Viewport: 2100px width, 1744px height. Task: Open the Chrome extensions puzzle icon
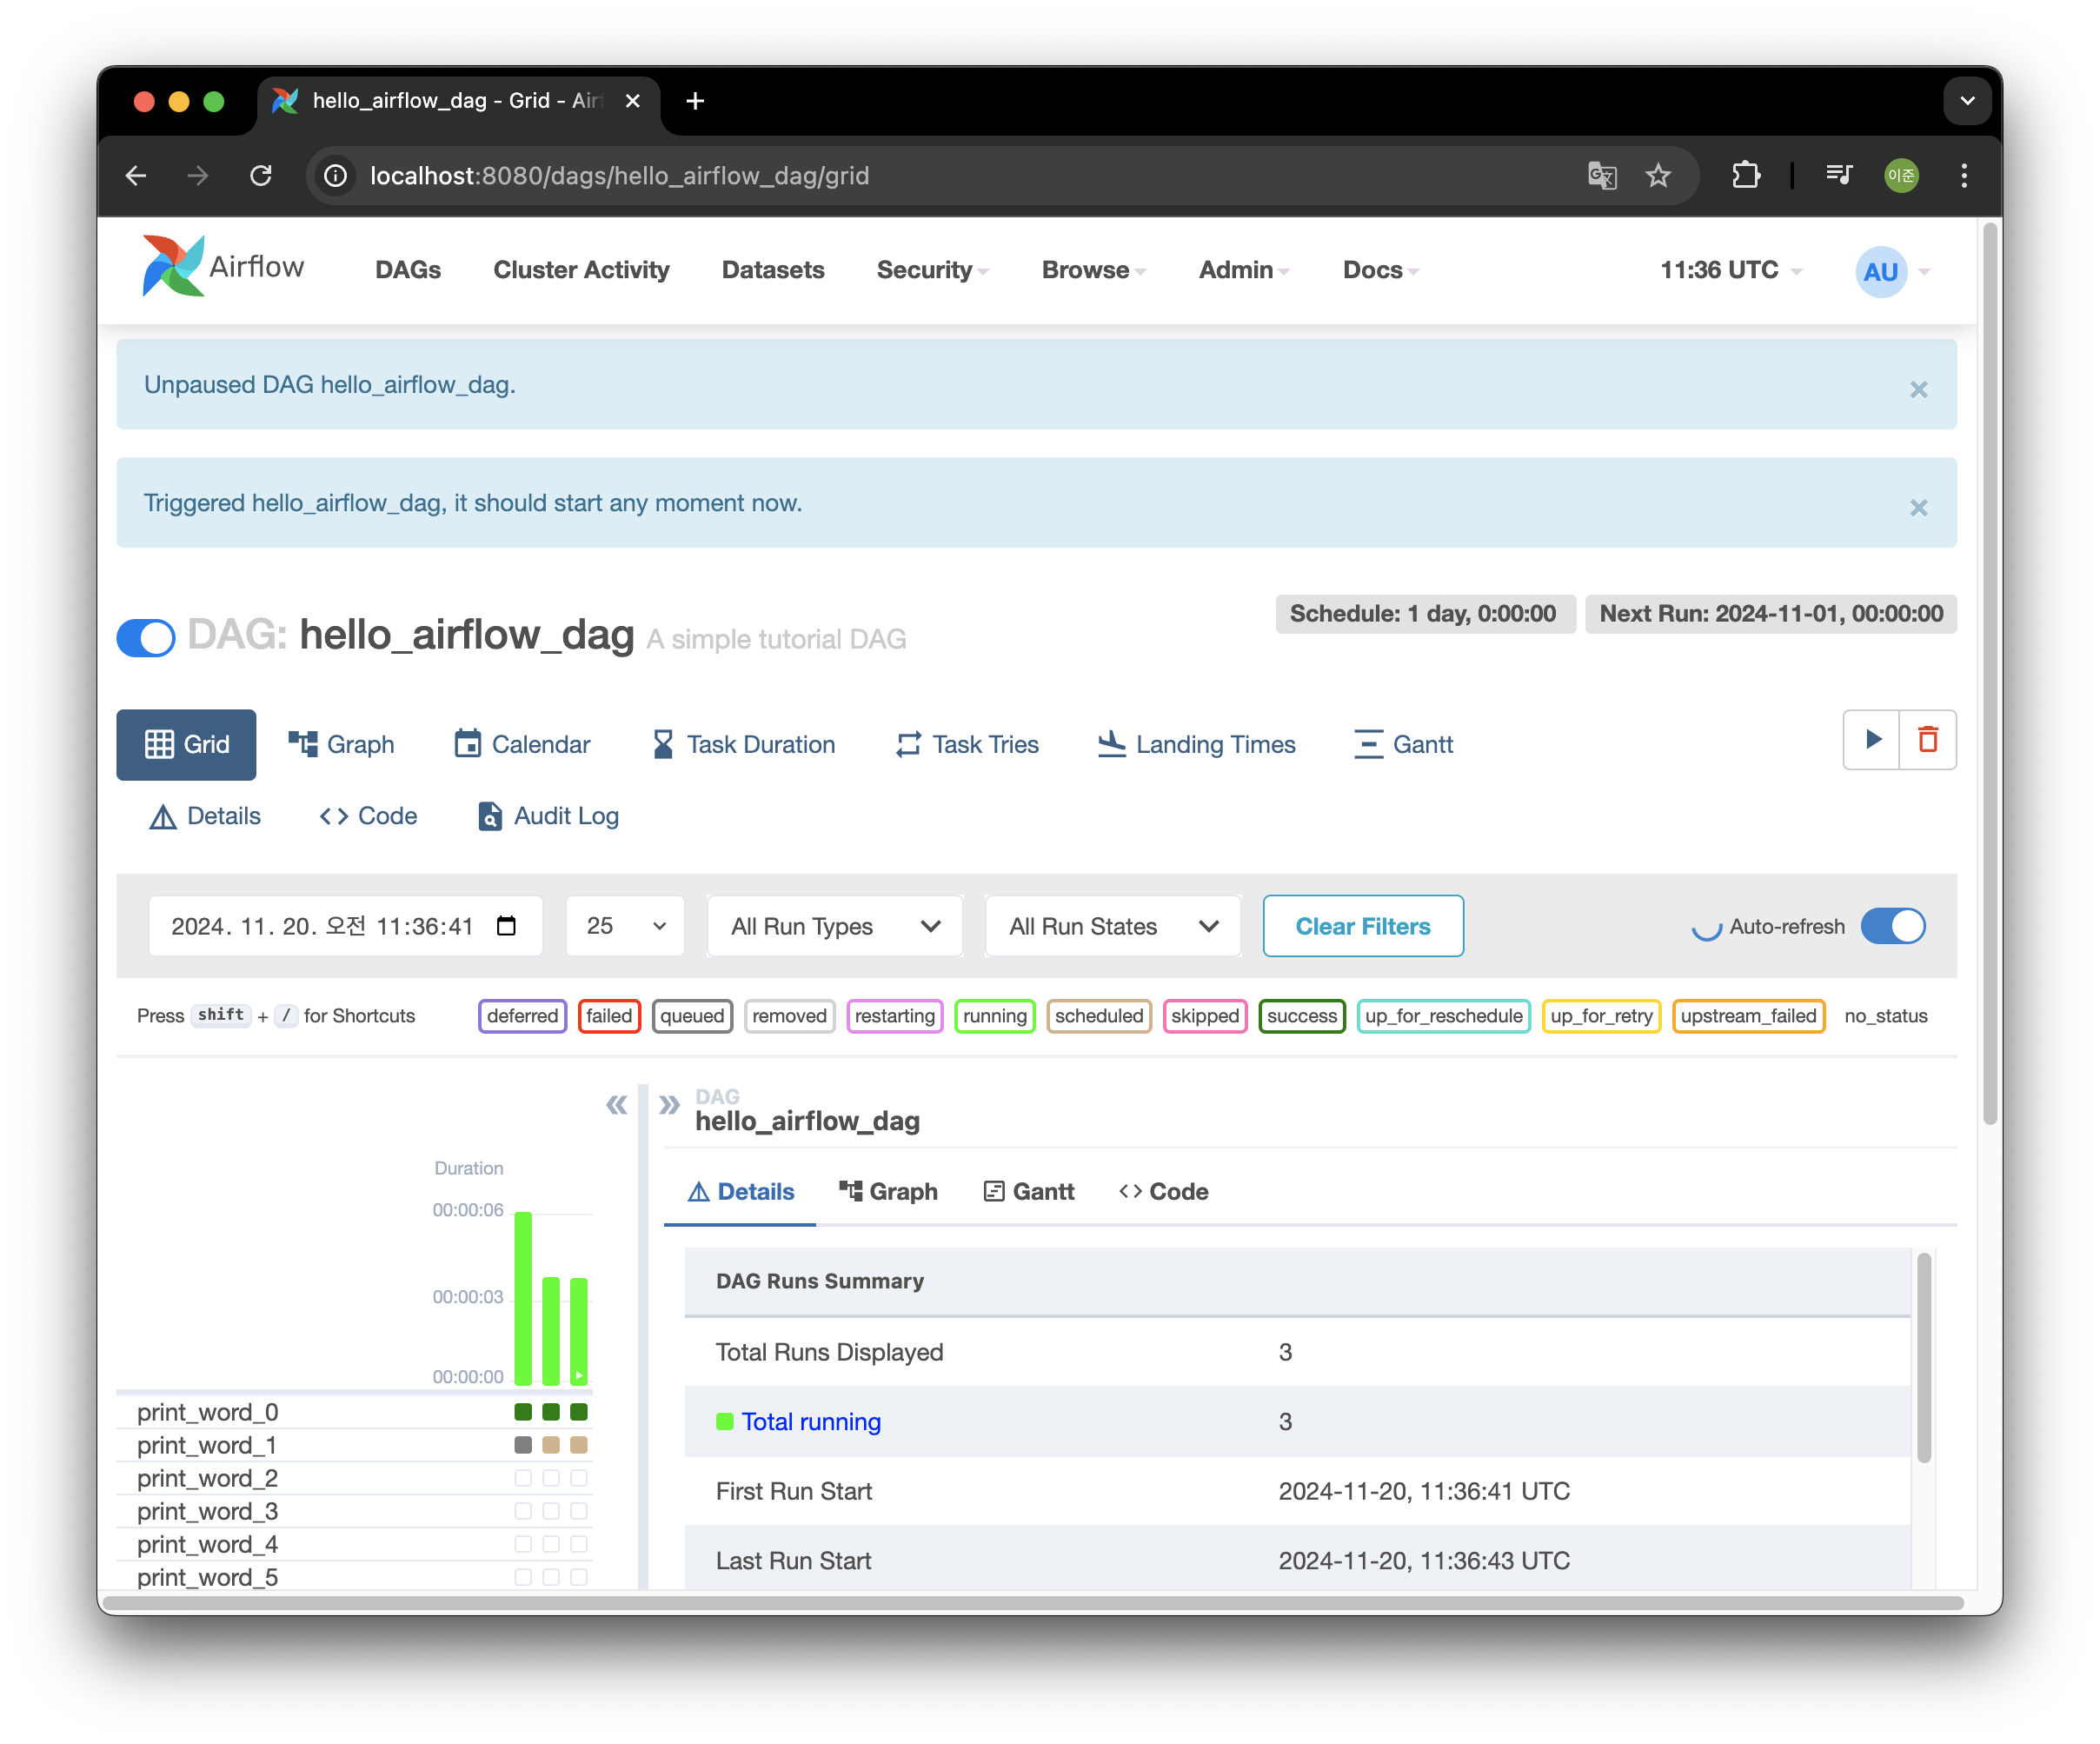(1746, 176)
